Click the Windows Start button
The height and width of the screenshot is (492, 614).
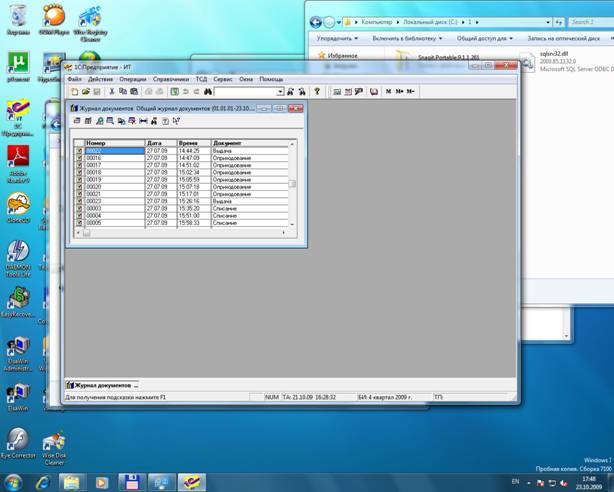14,483
